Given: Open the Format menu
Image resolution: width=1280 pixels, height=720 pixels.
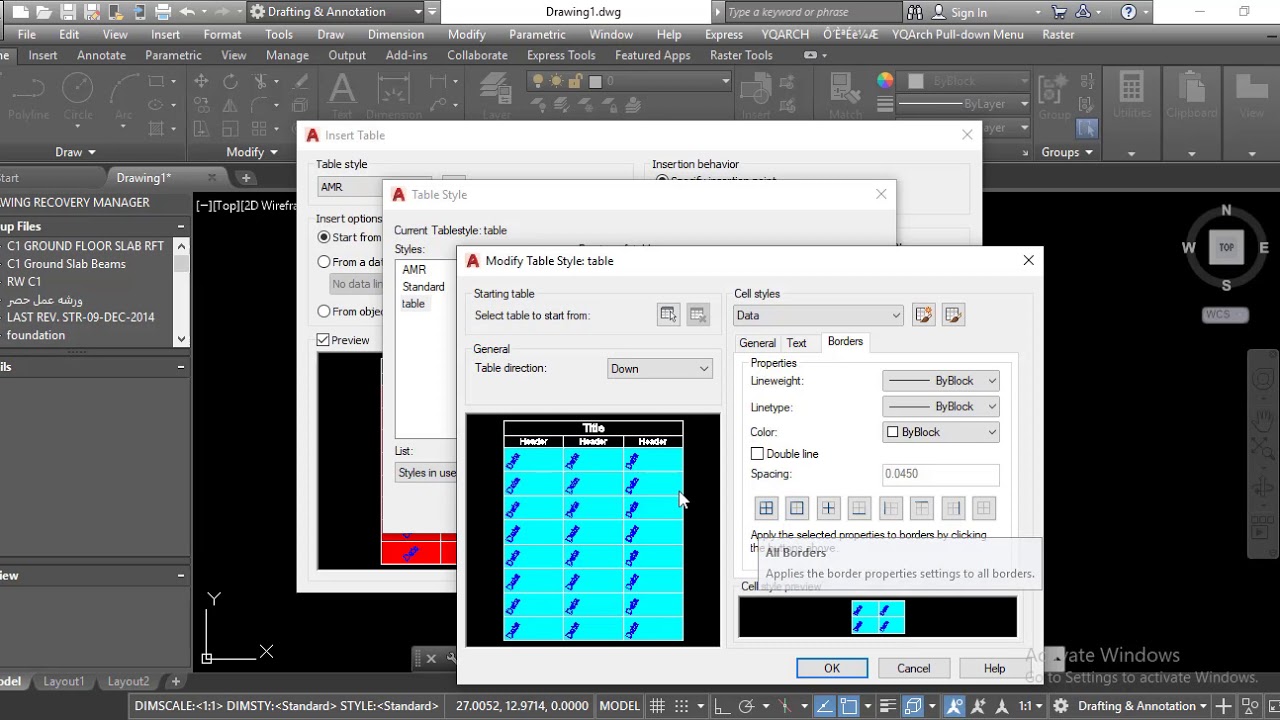Looking at the screenshot, I should point(222,34).
